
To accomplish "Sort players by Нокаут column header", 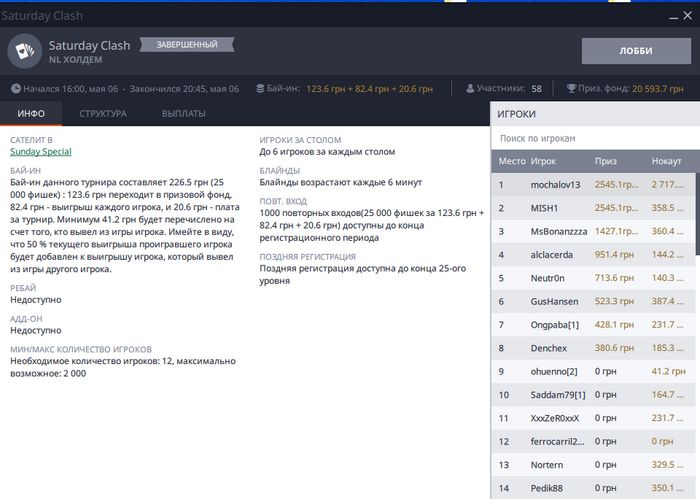I will point(667,161).
